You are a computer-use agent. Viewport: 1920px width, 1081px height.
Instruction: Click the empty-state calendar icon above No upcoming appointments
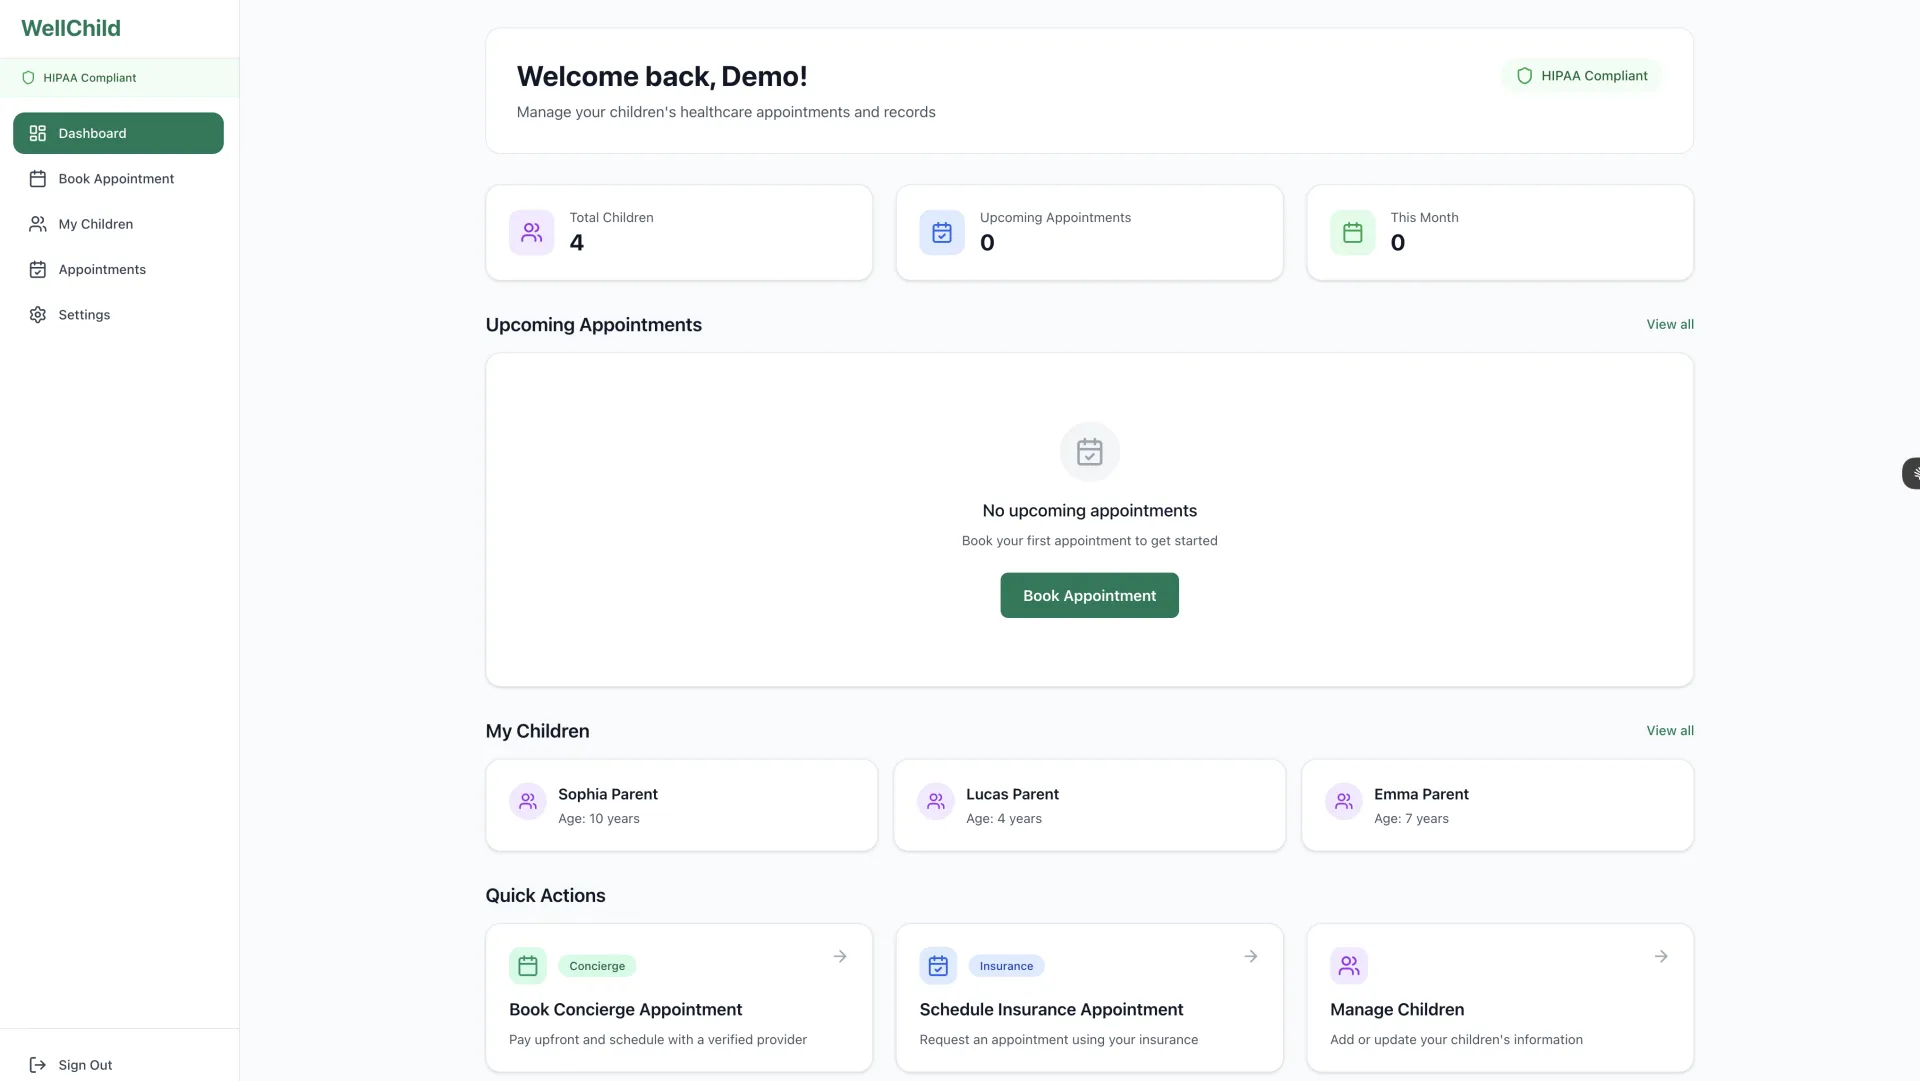[x=1089, y=451]
